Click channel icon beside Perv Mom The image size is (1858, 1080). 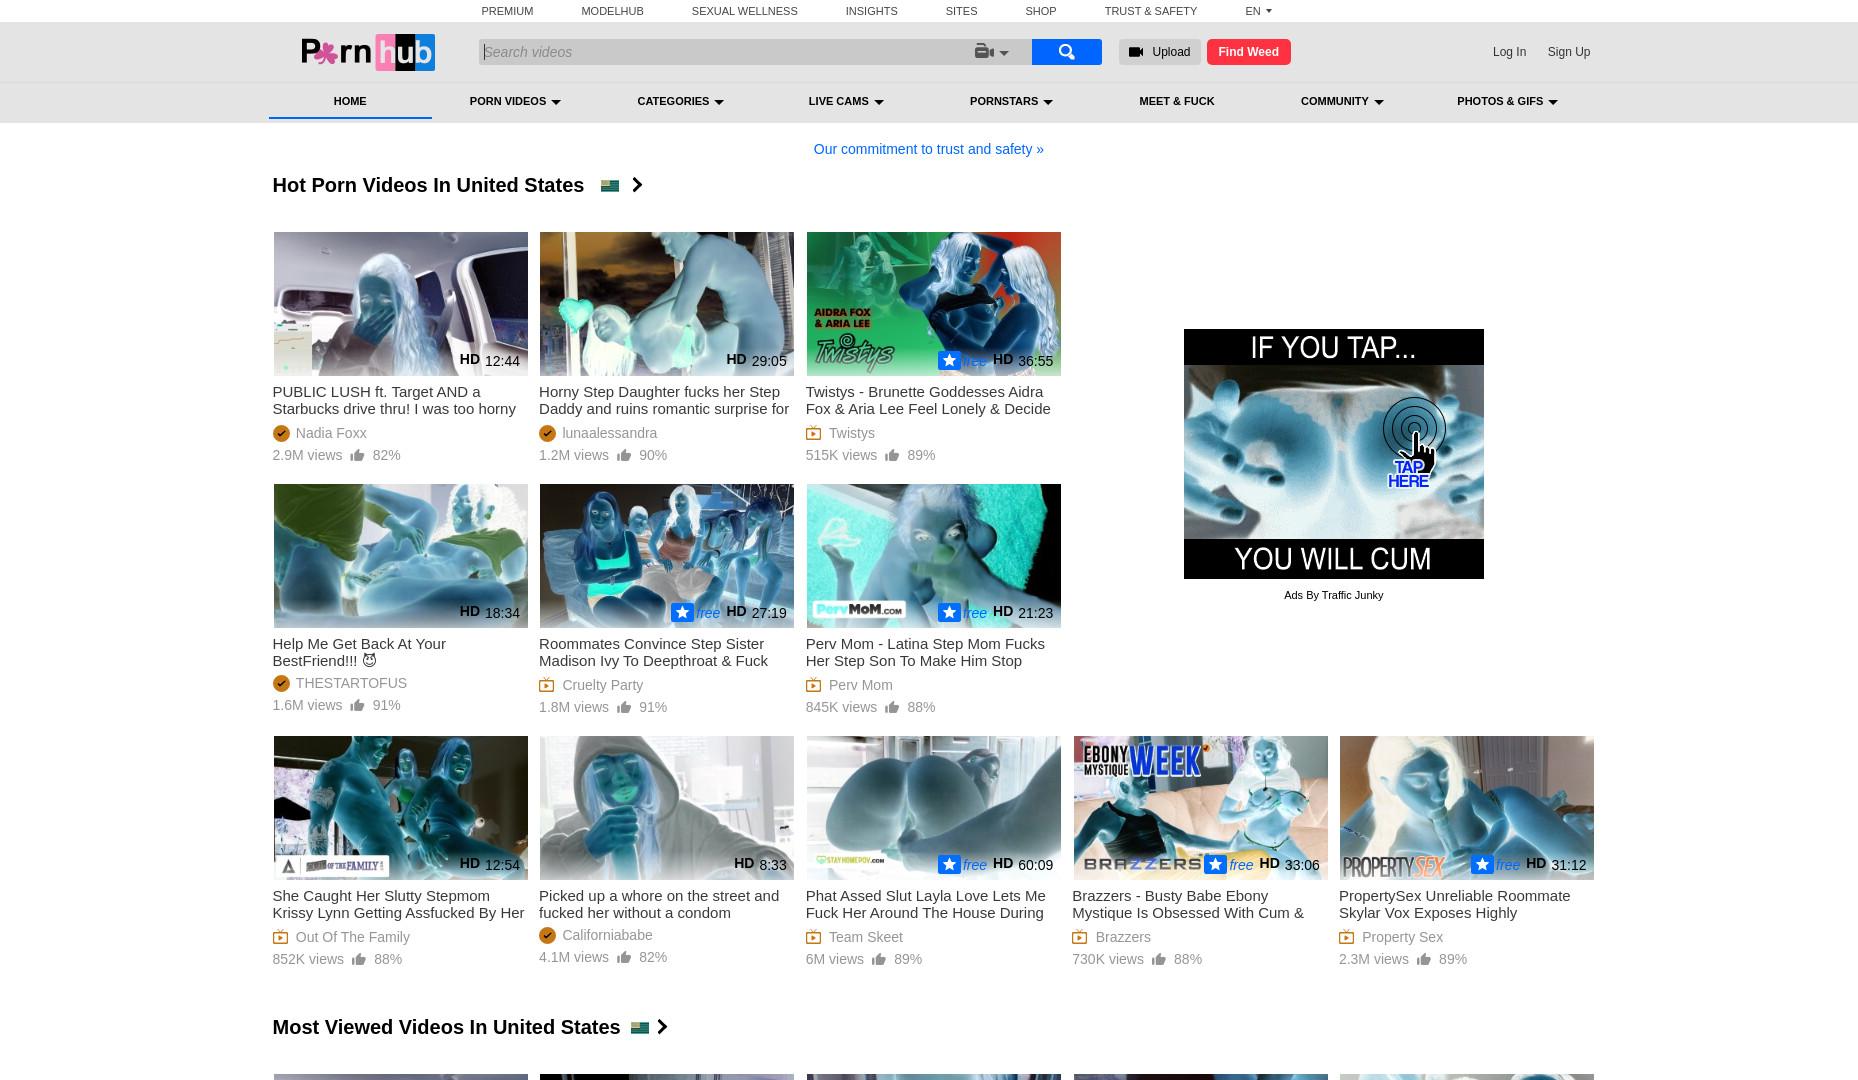pos(813,685)
